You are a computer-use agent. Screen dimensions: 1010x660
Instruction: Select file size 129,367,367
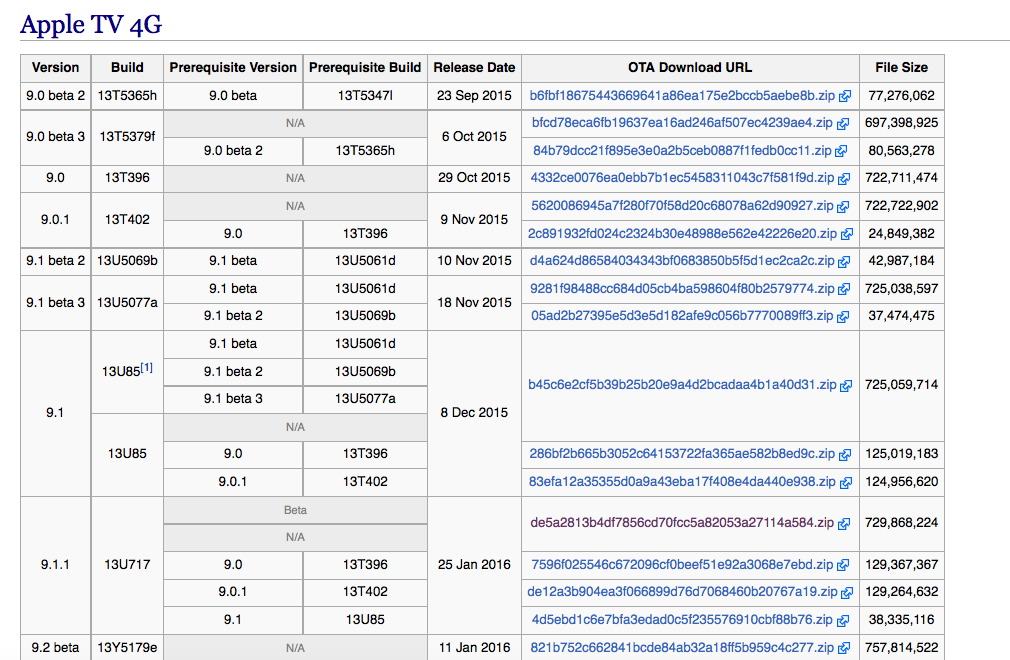point(901,564)
